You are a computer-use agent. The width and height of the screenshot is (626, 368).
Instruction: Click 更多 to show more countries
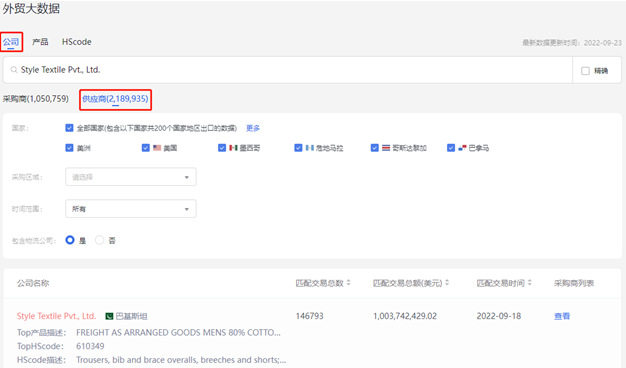pos(253,128)
